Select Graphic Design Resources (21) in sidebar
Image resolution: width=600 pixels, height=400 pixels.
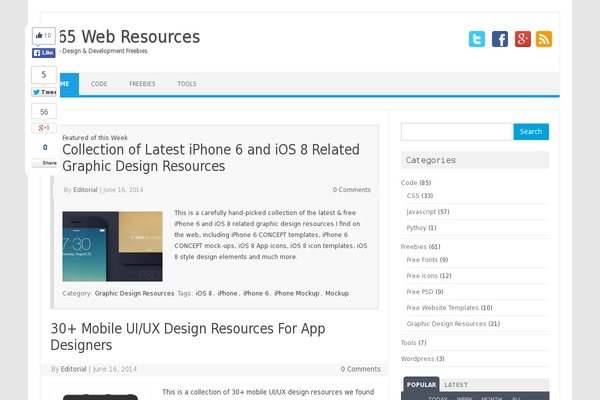pyautogui.click(x=453, y=324)
